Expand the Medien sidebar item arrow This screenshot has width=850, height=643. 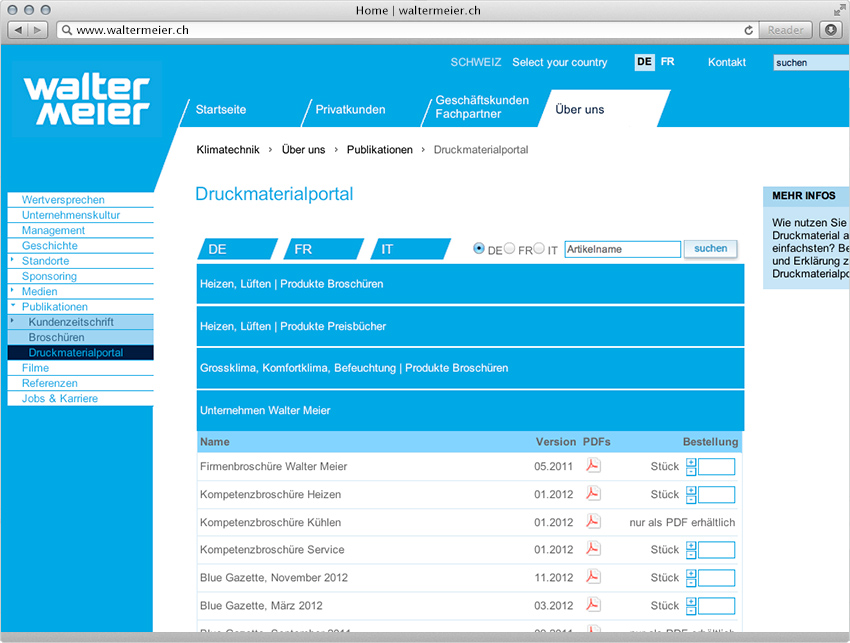click(x=12, y=290)
